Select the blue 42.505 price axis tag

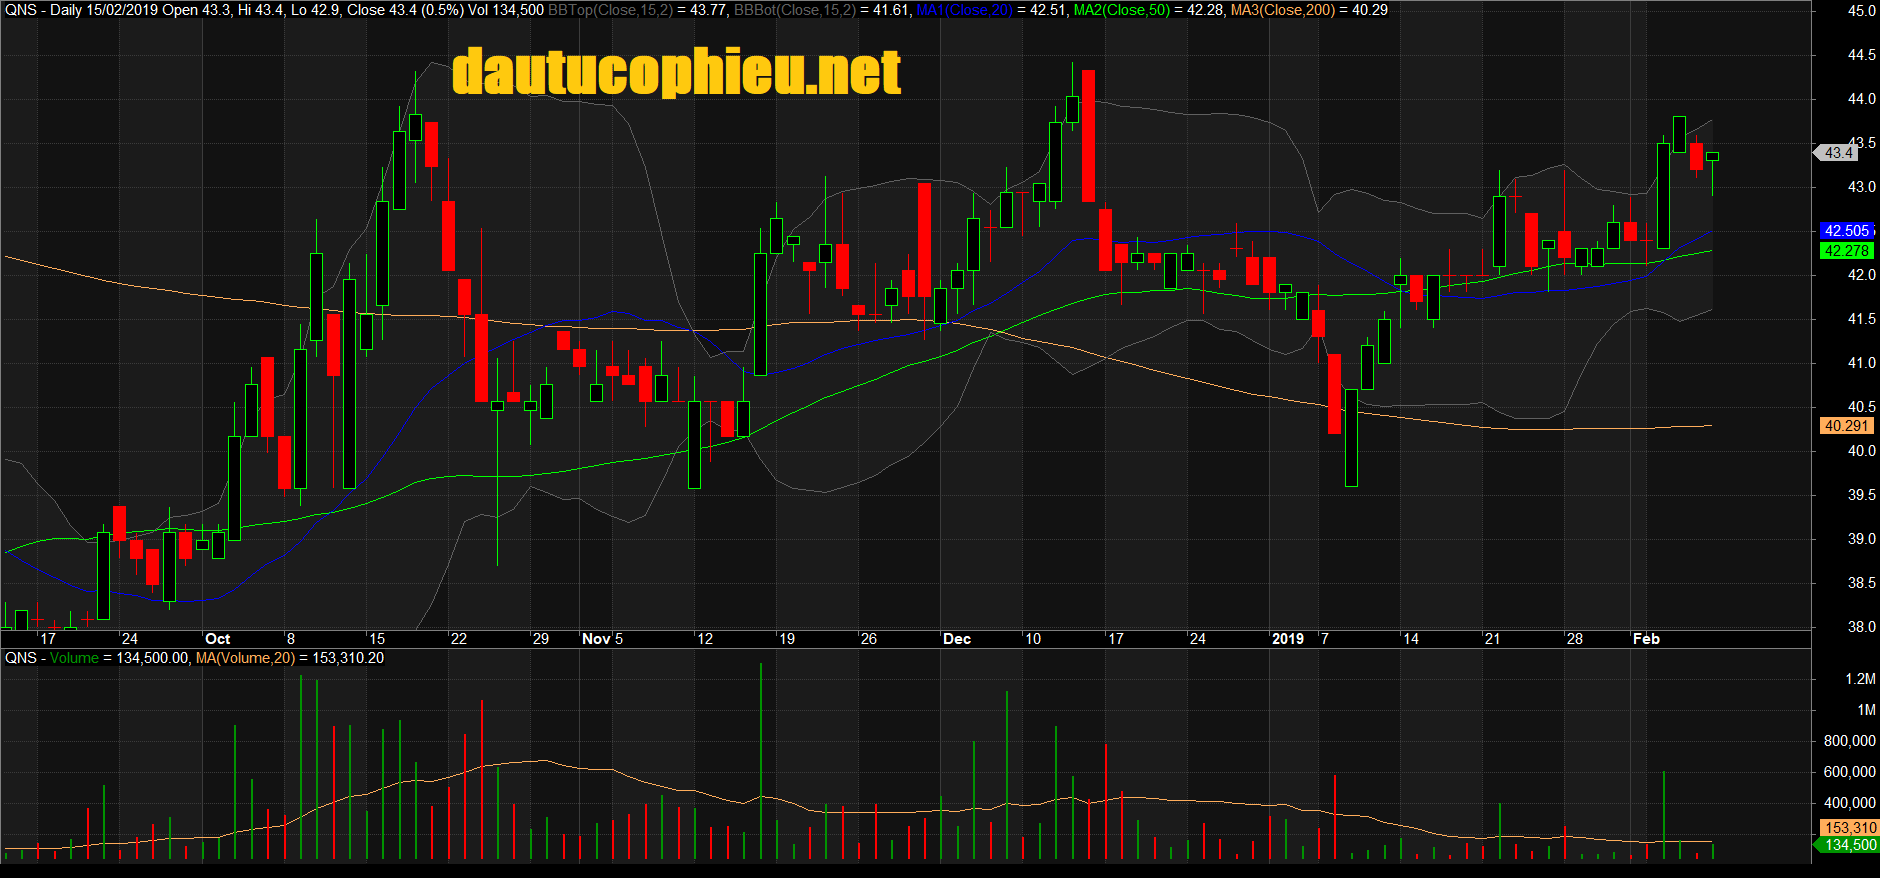pos(1846,231)
